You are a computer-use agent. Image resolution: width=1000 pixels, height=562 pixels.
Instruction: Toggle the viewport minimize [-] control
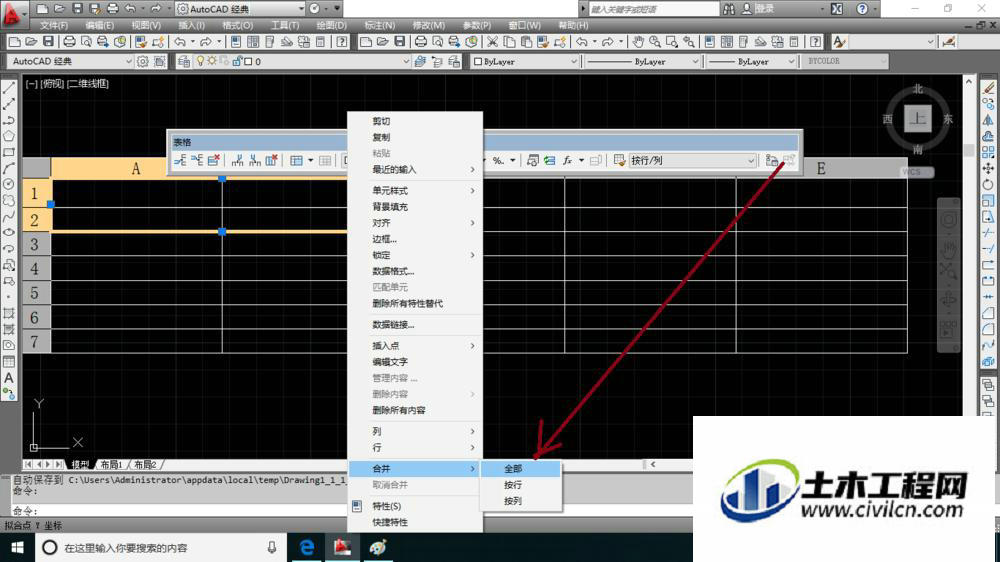31,84
